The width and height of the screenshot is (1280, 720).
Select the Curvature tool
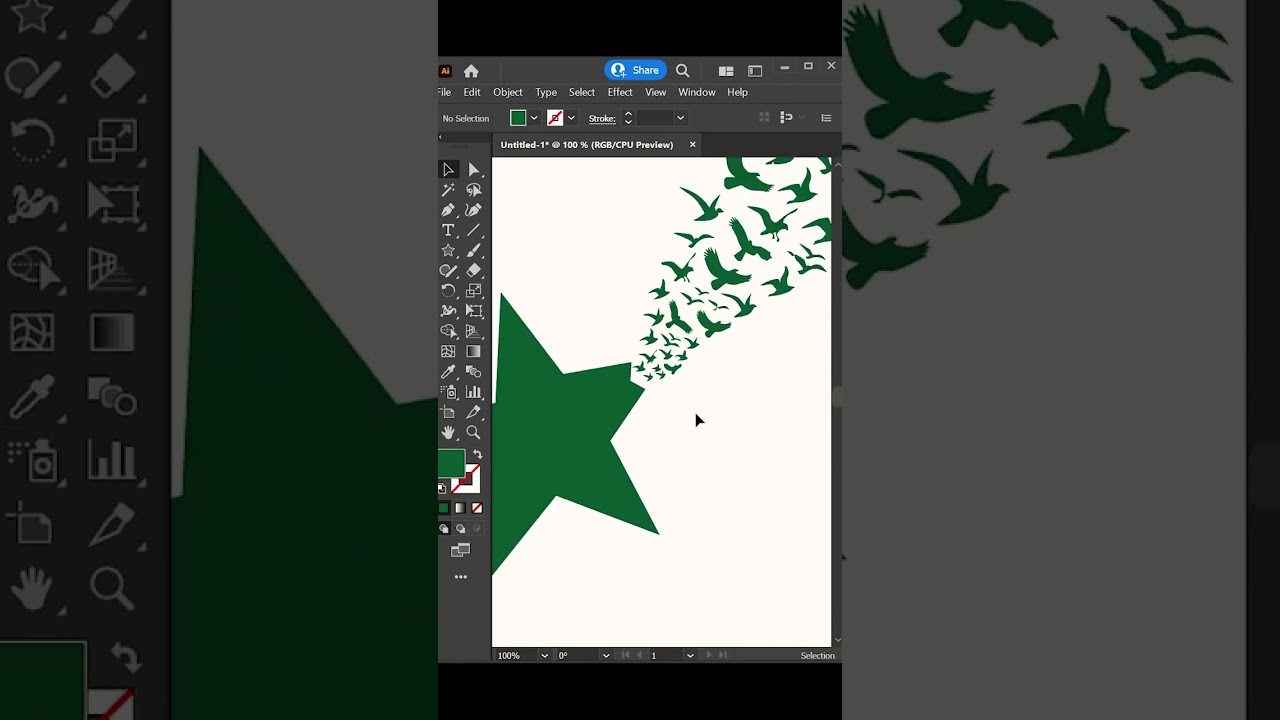tap(474, 210)
